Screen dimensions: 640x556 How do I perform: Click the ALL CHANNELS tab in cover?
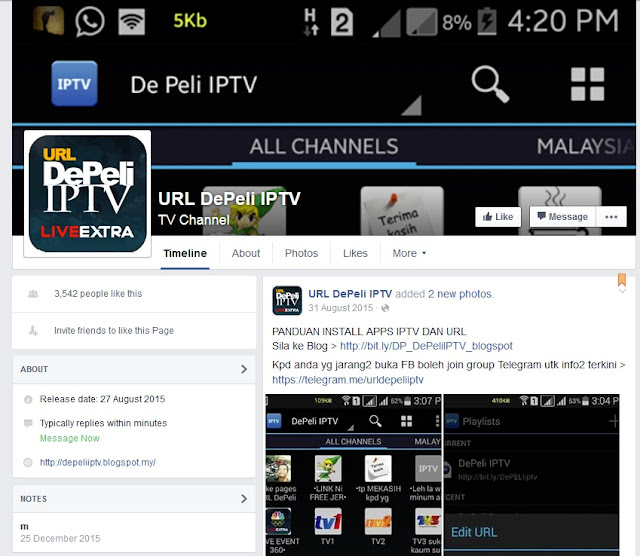coord(324,146)
